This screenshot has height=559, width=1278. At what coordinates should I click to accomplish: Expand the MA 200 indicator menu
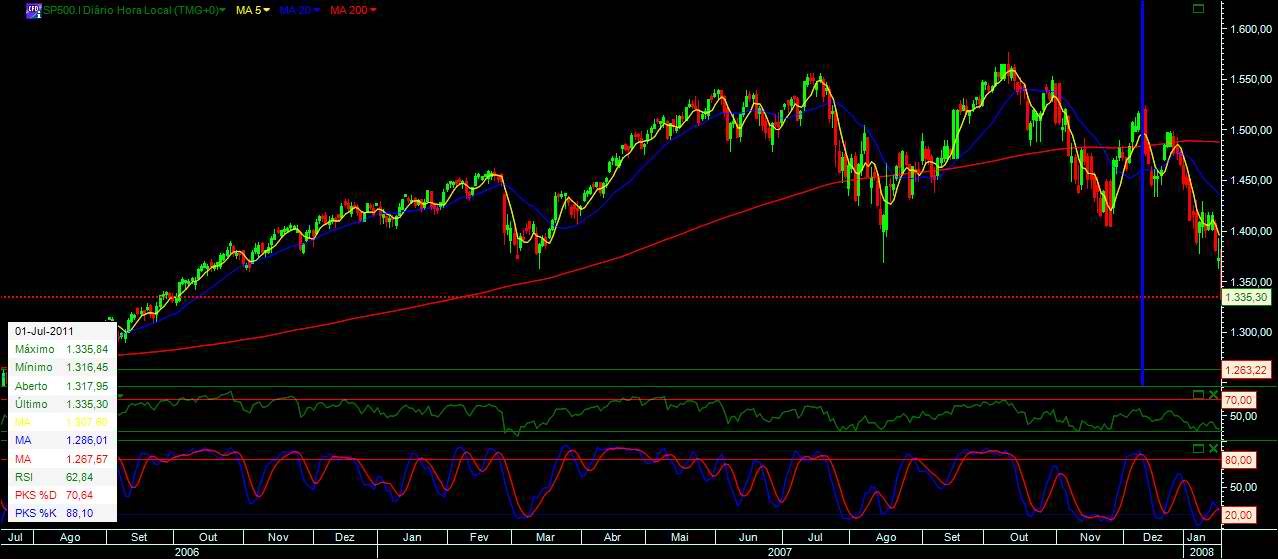[373, 10]
